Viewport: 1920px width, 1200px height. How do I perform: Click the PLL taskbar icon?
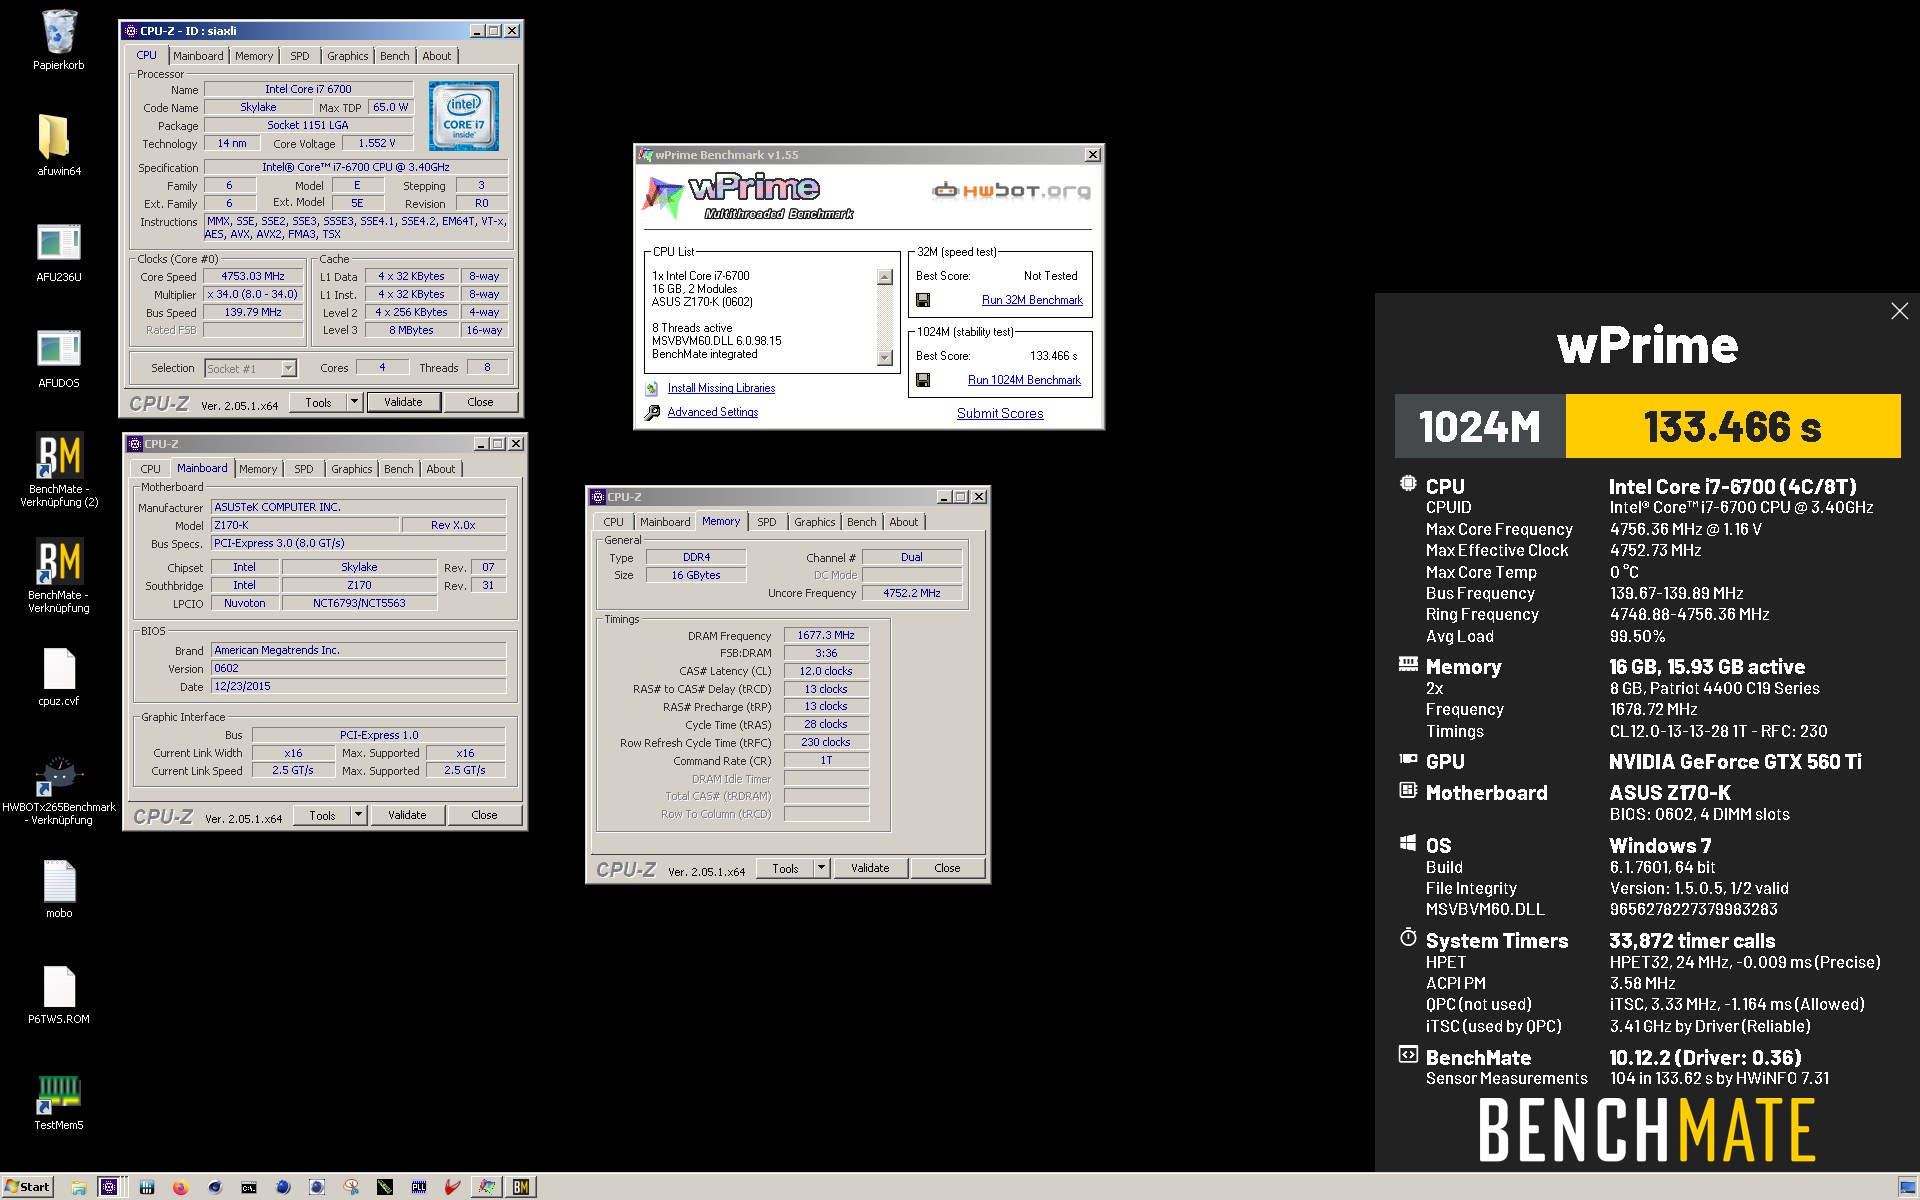coord(419,1187)
